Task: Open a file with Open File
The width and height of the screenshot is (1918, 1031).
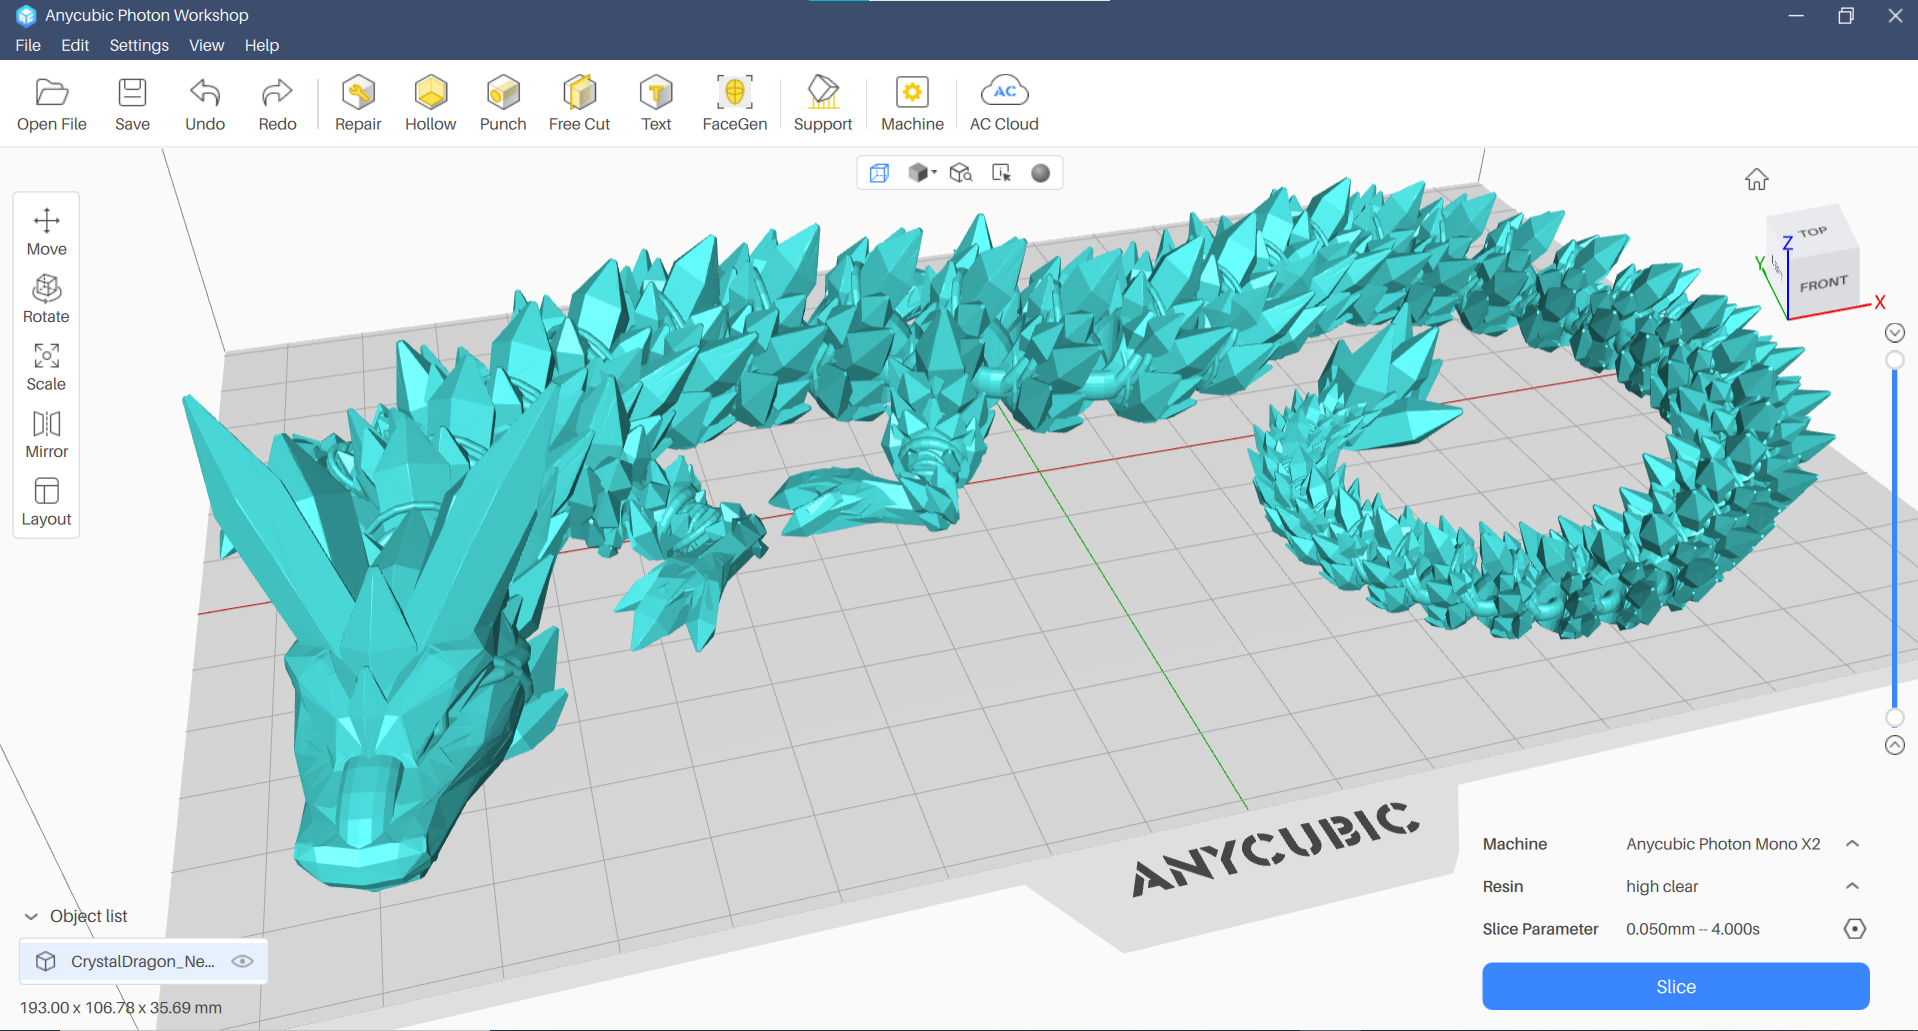Action: click(52, 104)
